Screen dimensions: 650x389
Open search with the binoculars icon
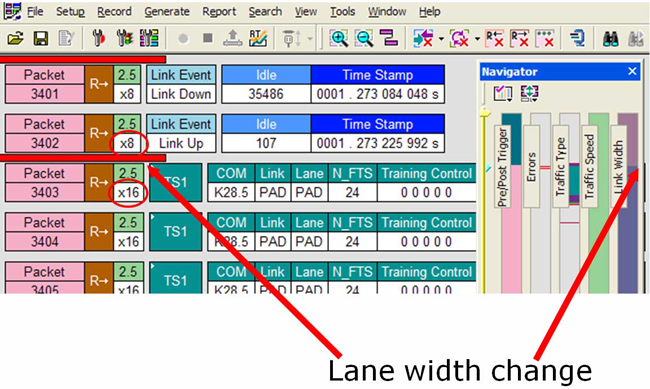click(610, 39)
